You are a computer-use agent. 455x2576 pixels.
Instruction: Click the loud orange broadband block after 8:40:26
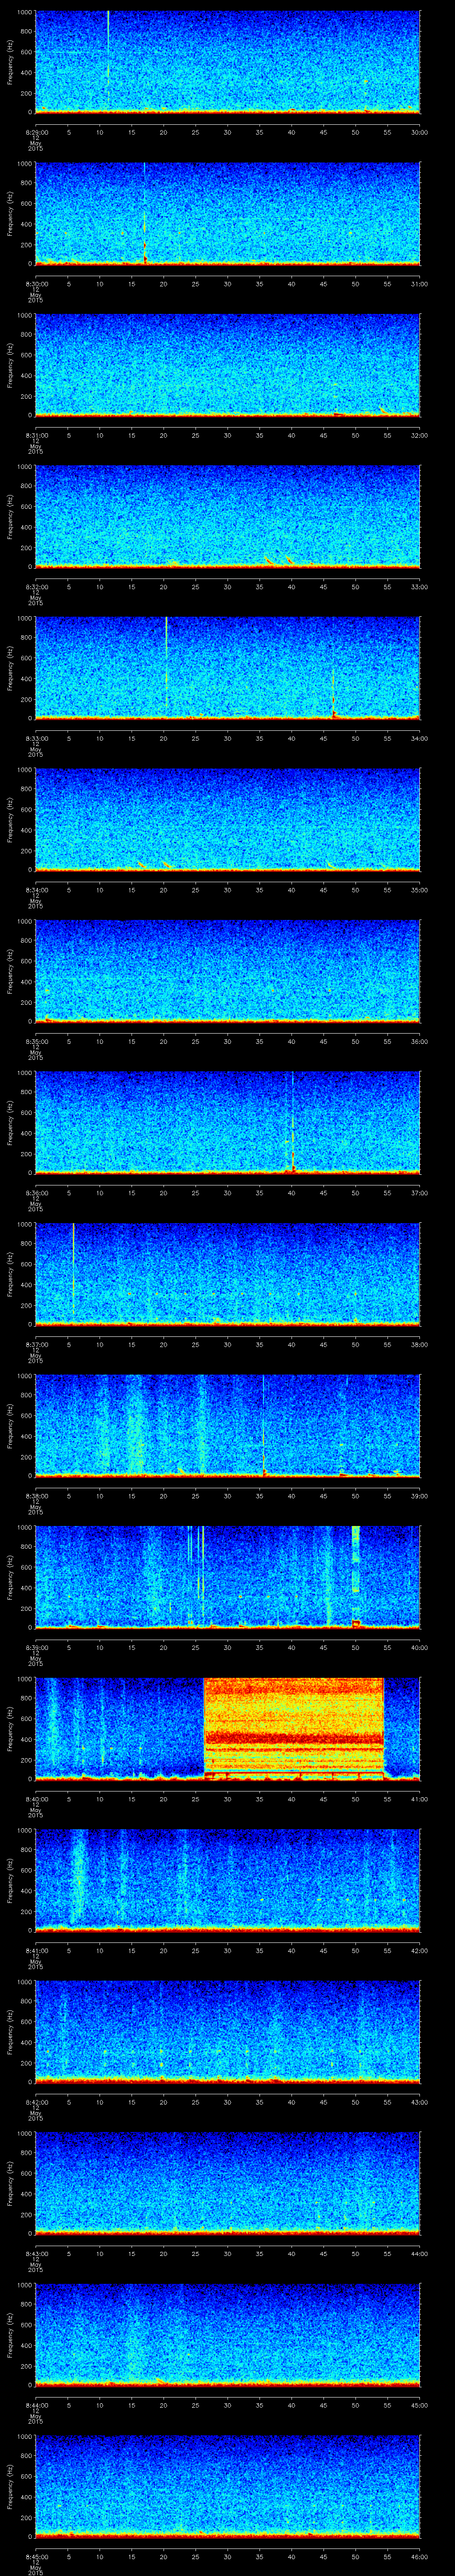(x=293, y=1728)
